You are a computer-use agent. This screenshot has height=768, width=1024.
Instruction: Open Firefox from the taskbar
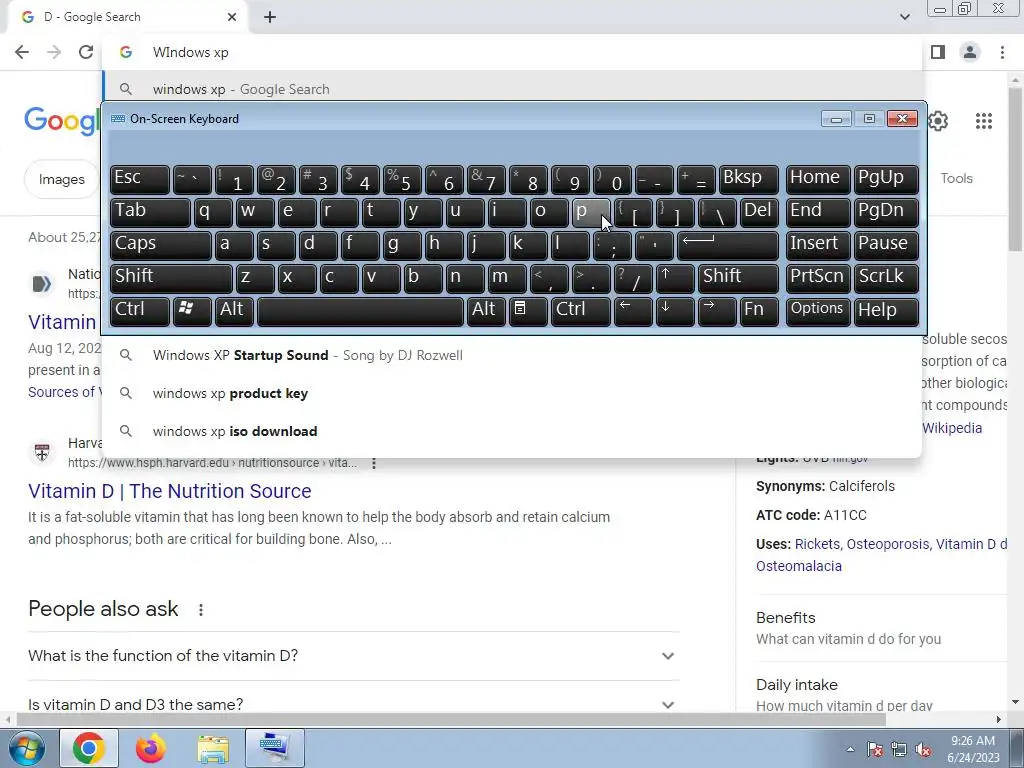[x=150, y=748]
